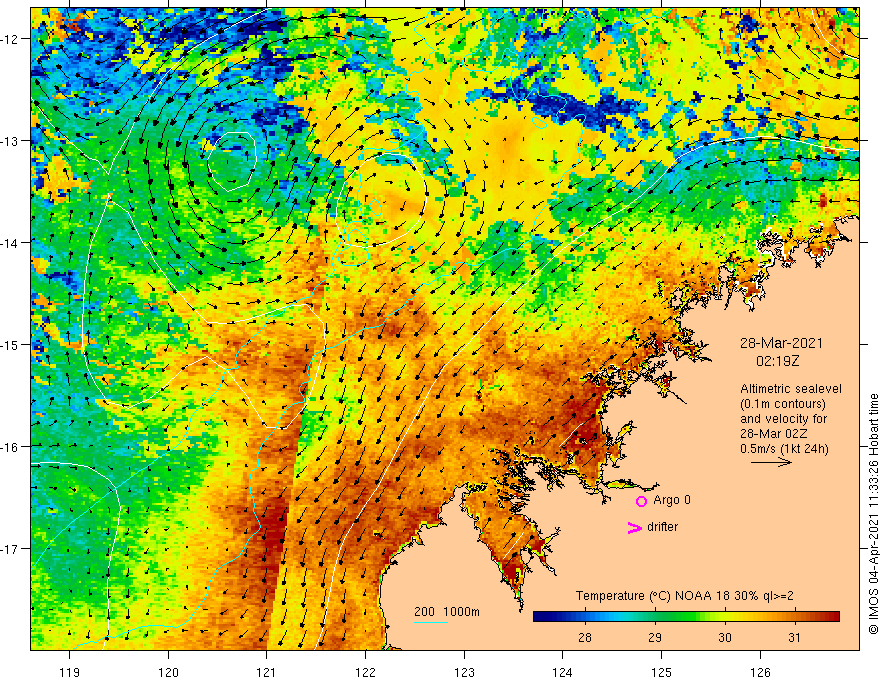Click longitude axis label '122'
The image size is (880, 680).
(365, 672)
